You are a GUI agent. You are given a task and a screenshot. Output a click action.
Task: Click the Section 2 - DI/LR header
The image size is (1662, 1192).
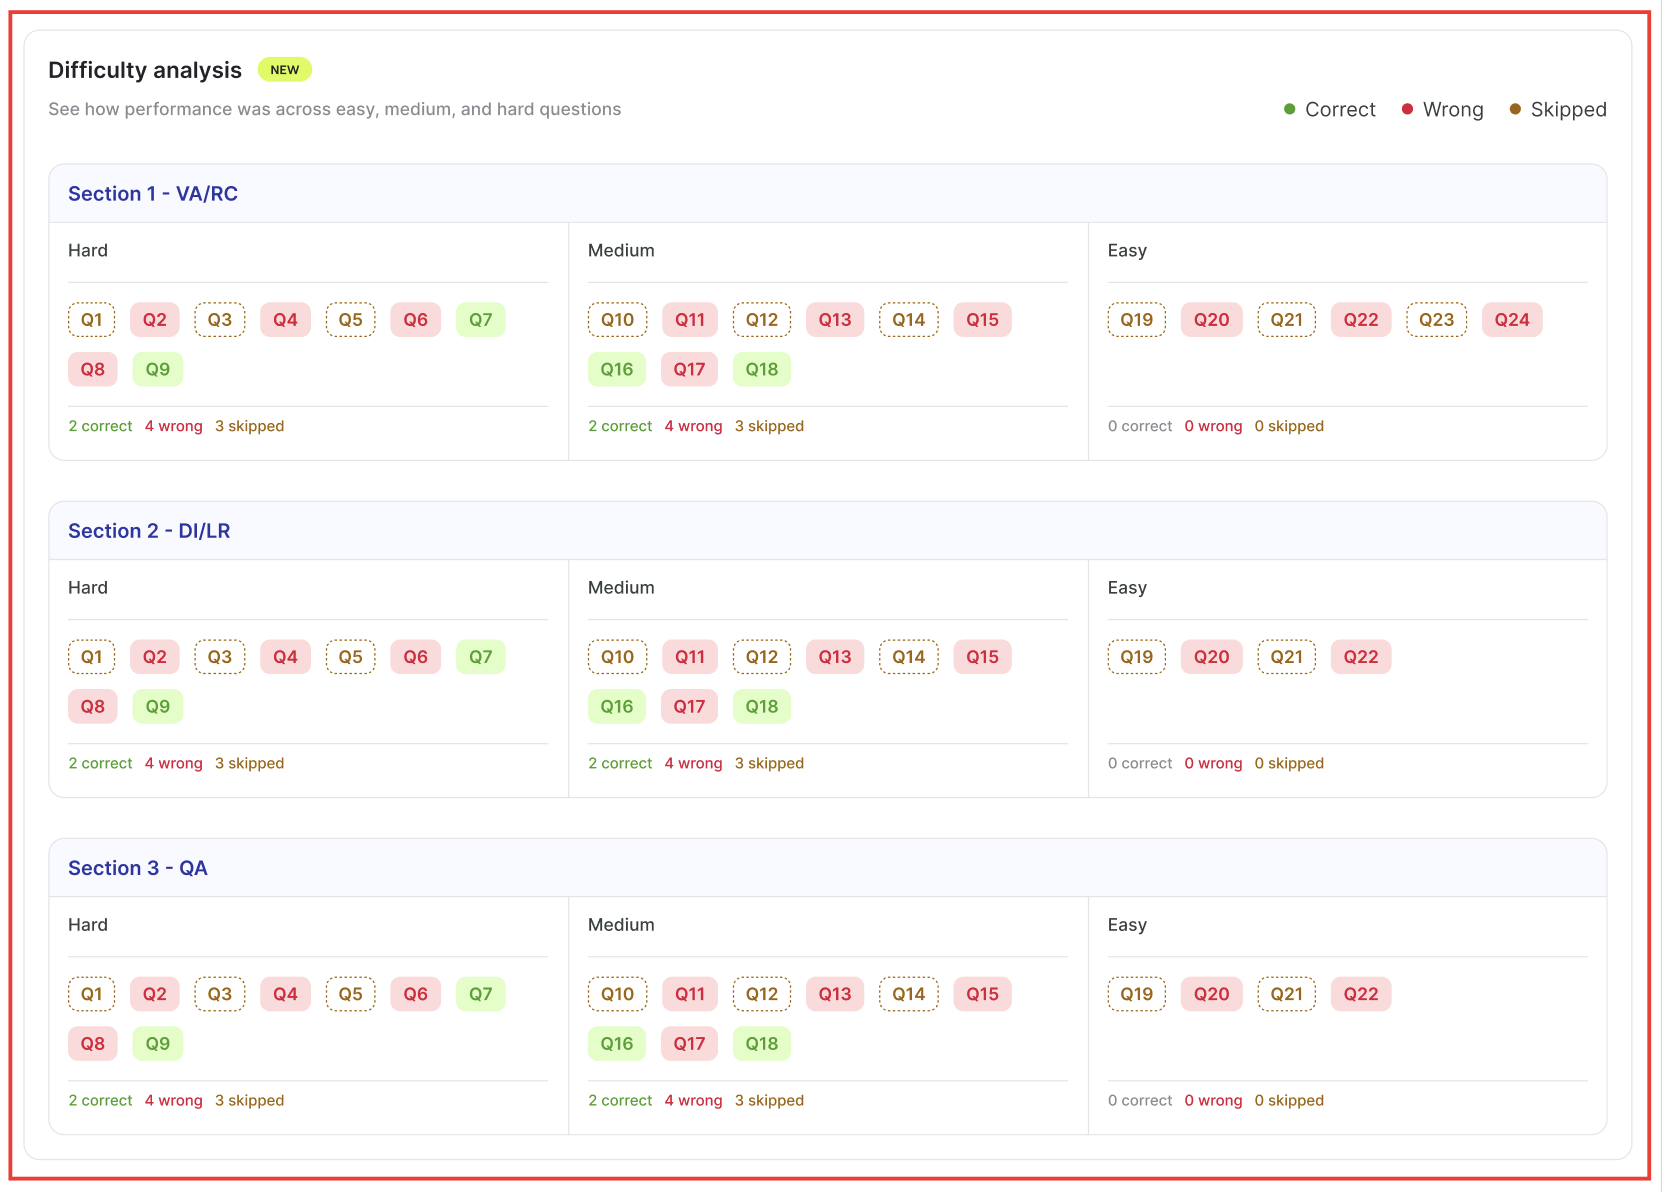click(149, 531)
